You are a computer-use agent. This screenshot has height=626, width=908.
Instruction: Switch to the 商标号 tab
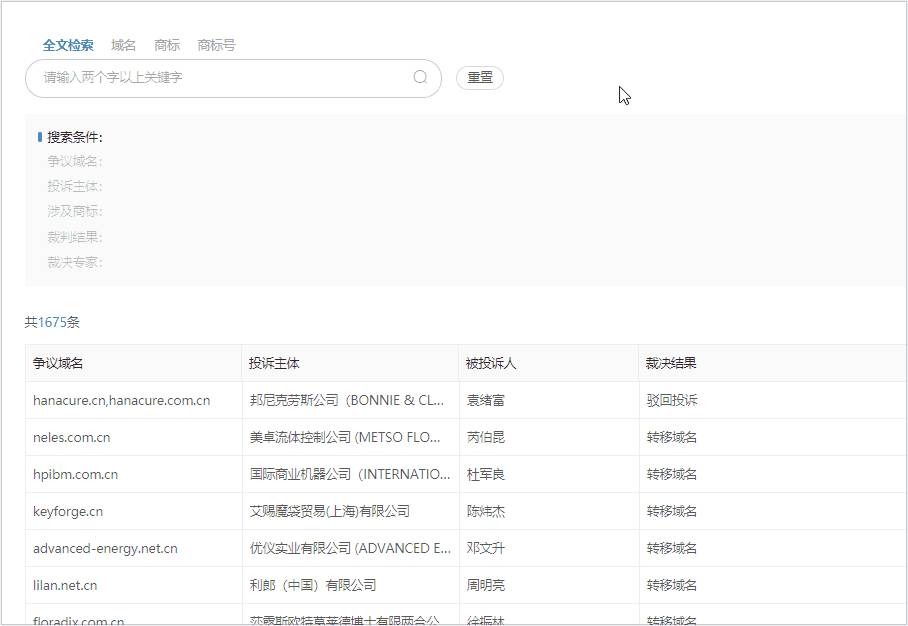(x=214, y=44)
